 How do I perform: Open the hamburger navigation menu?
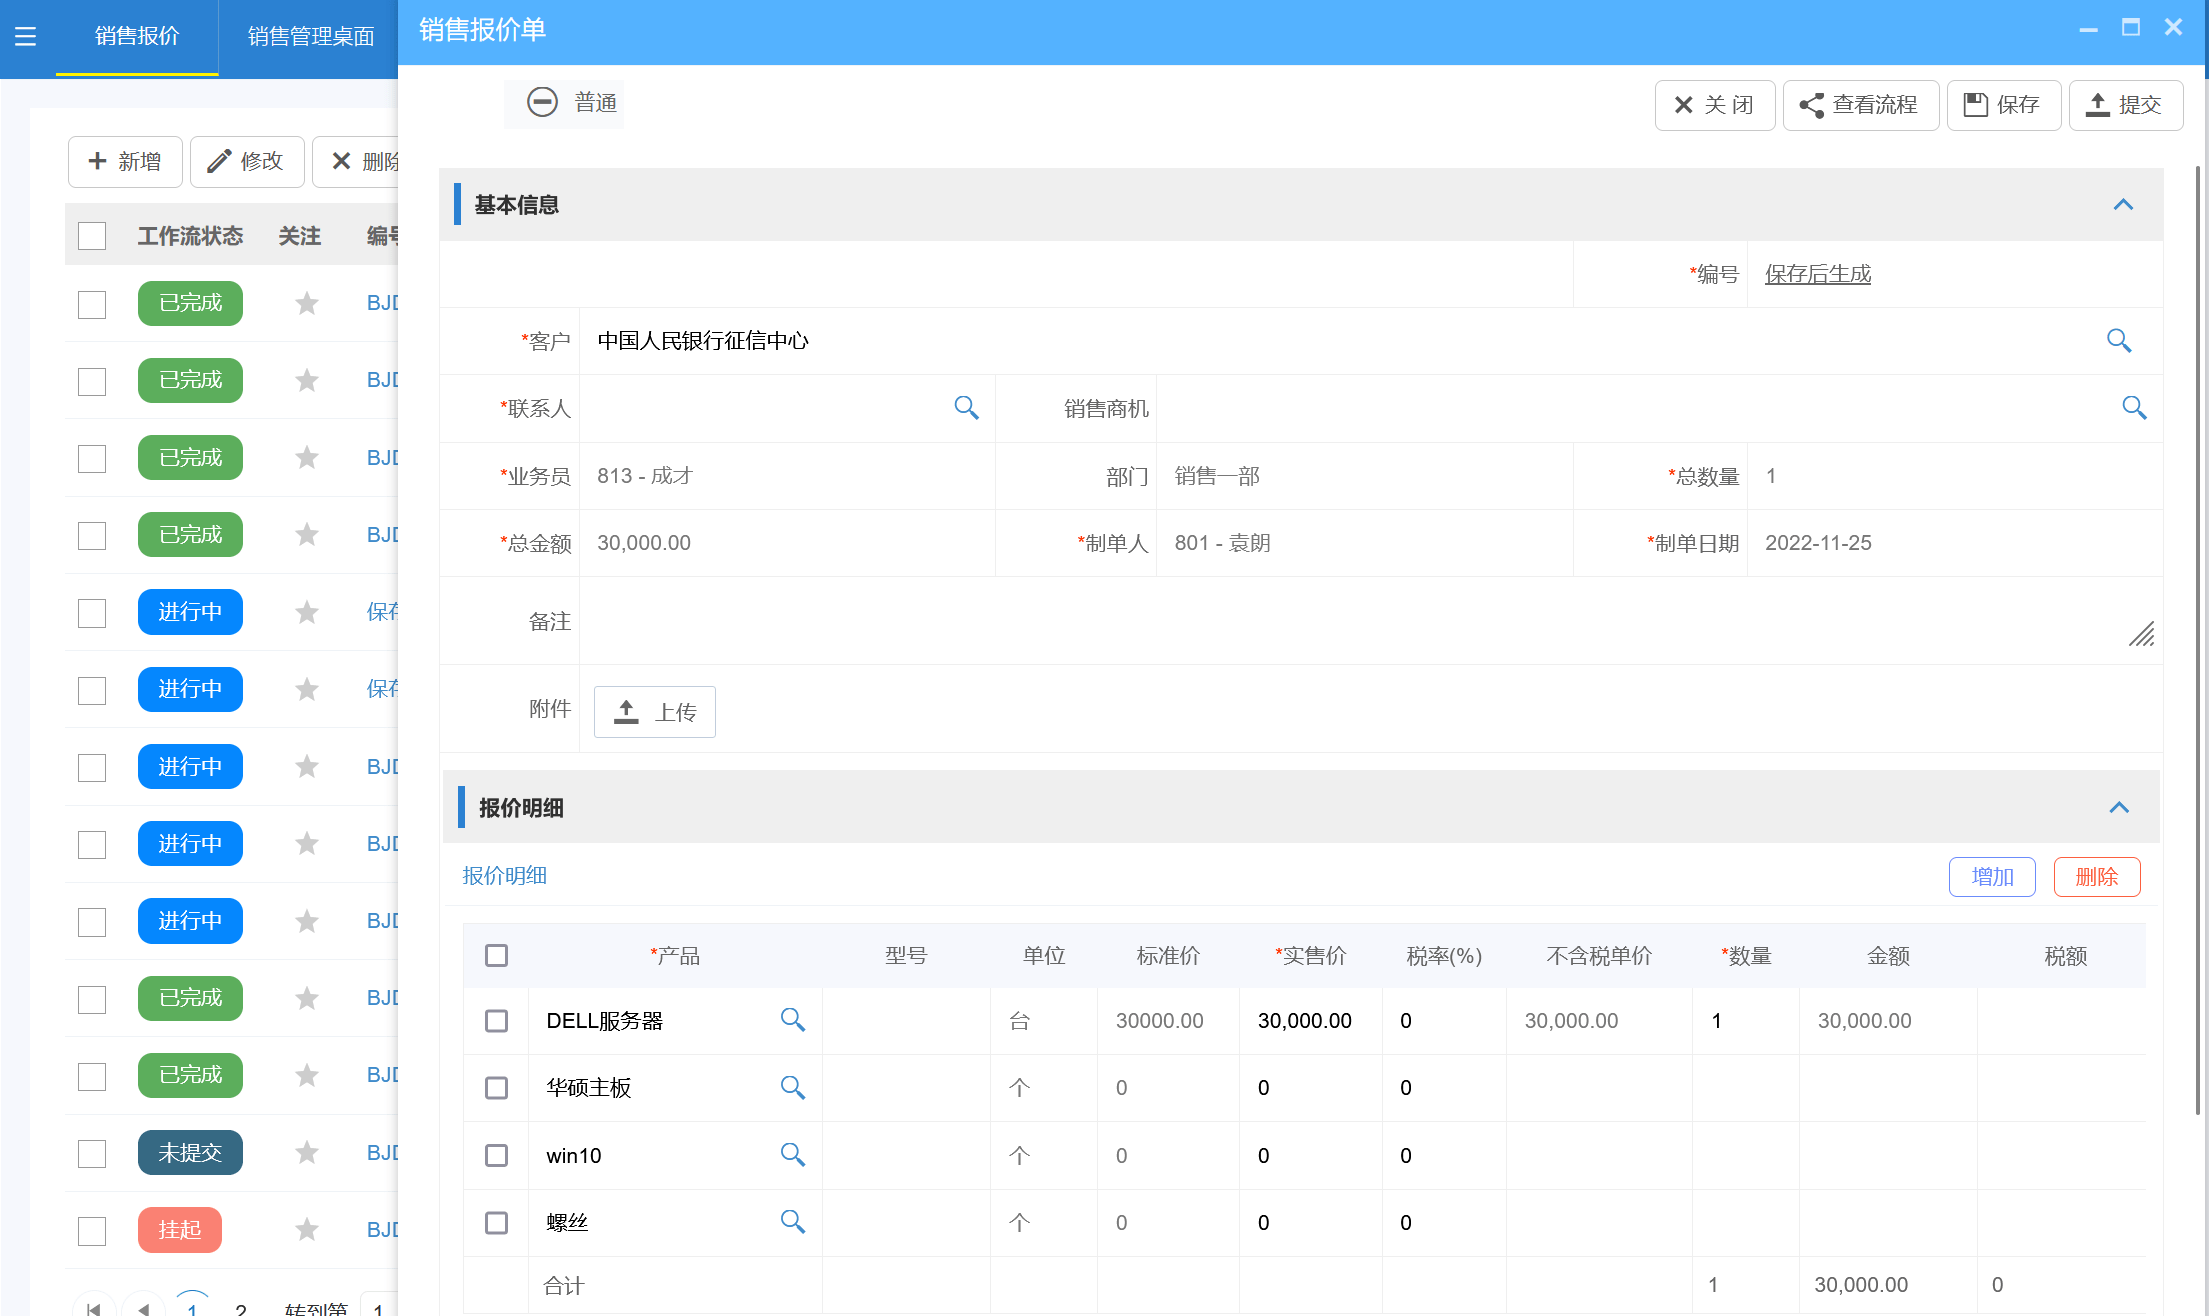pos(25,37)
